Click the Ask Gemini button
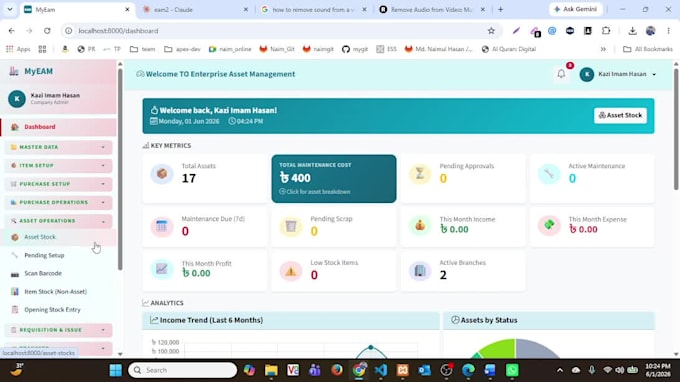 click(575, 9)
